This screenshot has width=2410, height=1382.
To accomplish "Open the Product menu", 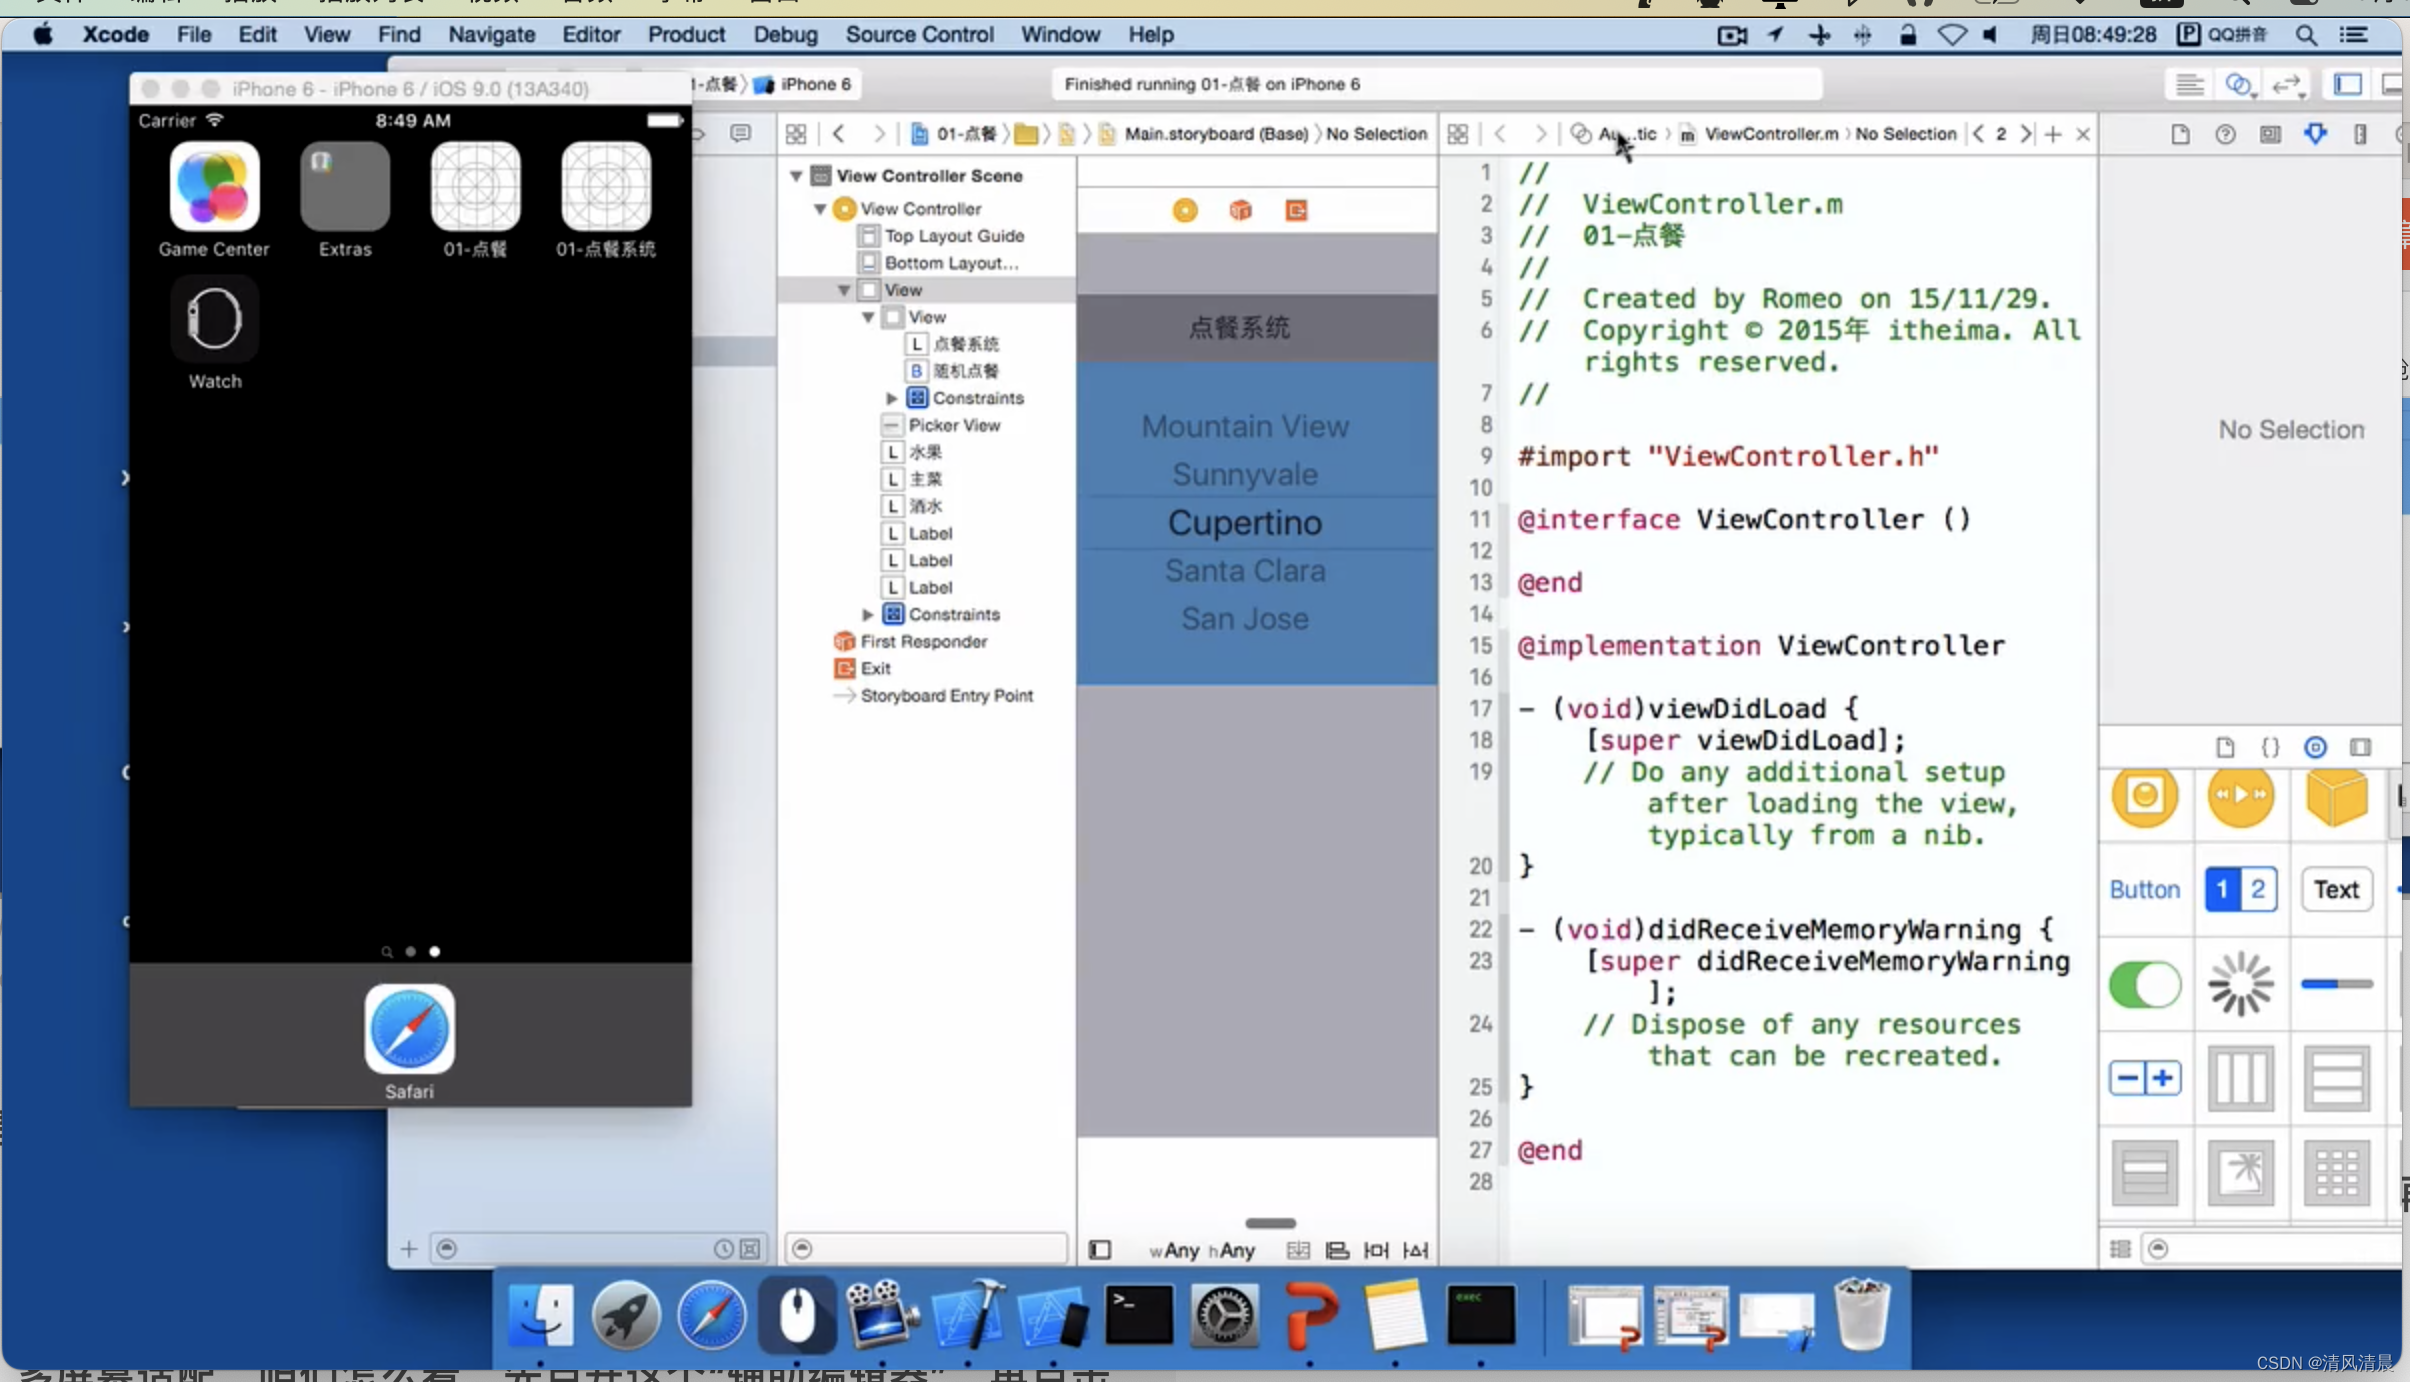I will pyautogui.click(x=686, y=35).
